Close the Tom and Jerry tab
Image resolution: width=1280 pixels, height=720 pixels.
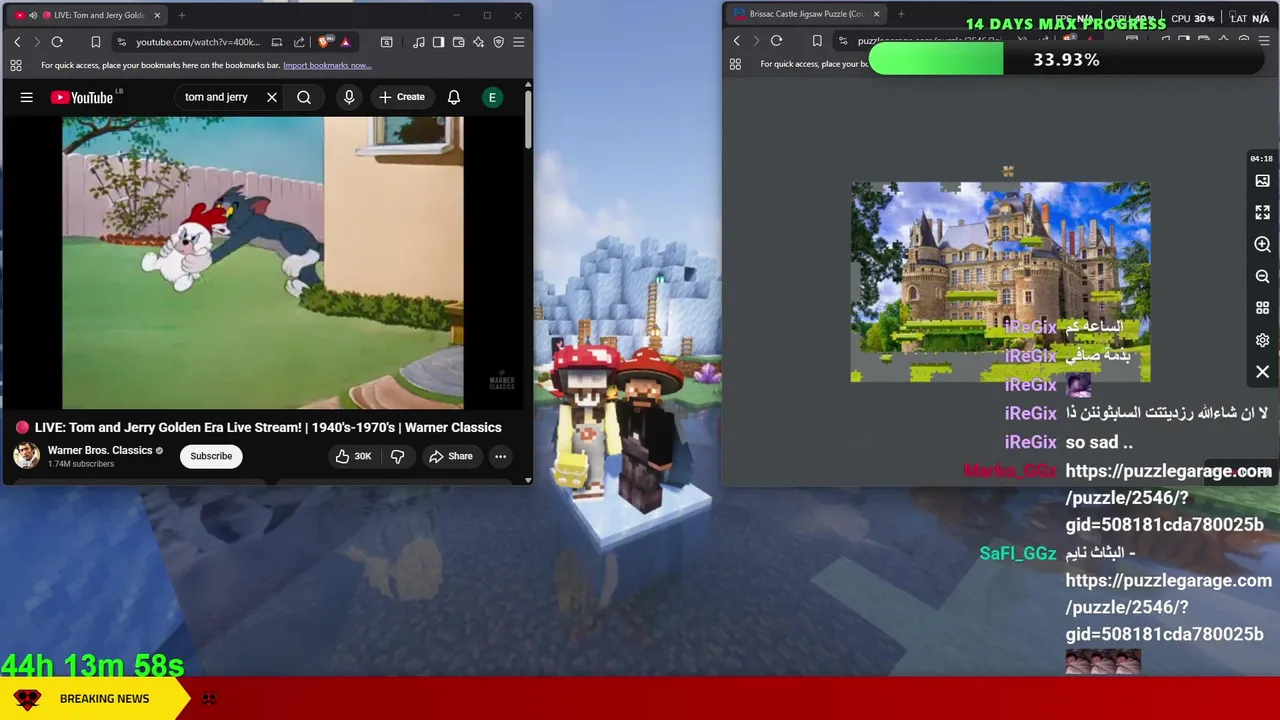(157, 15)
